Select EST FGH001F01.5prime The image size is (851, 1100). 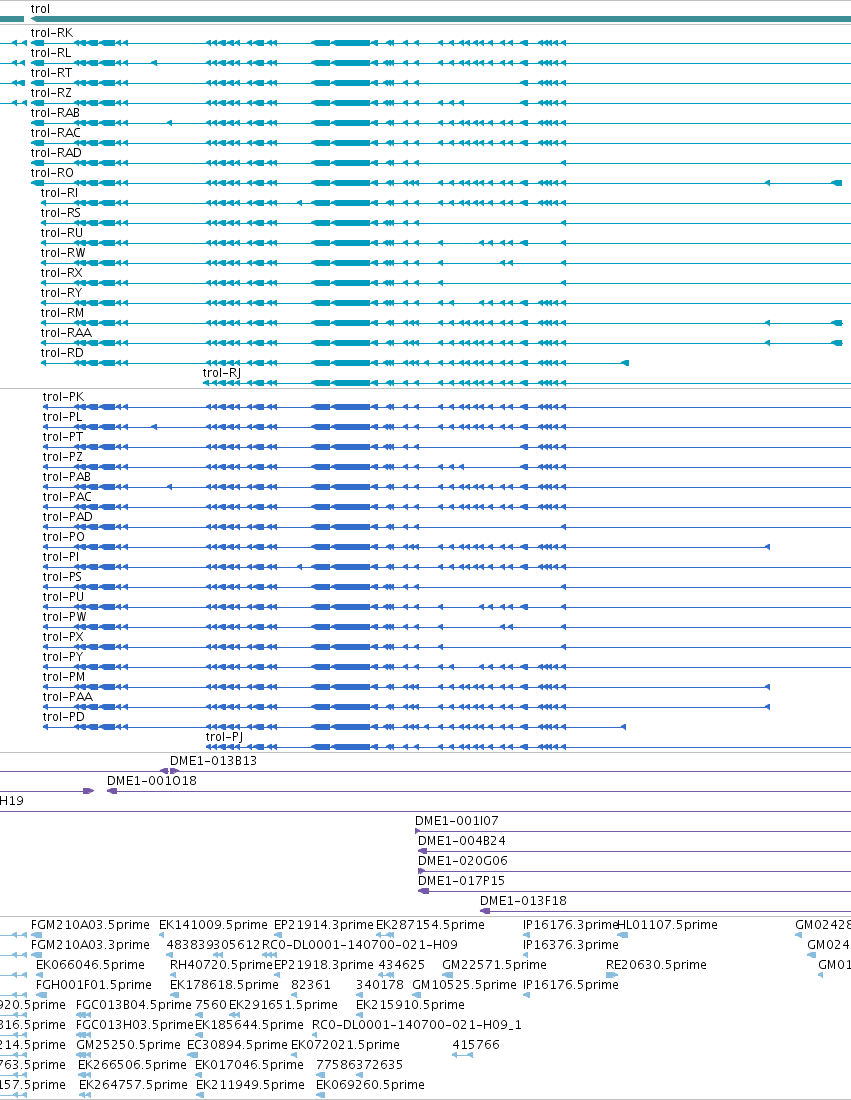pyautogui.click(x=94, y=985)
